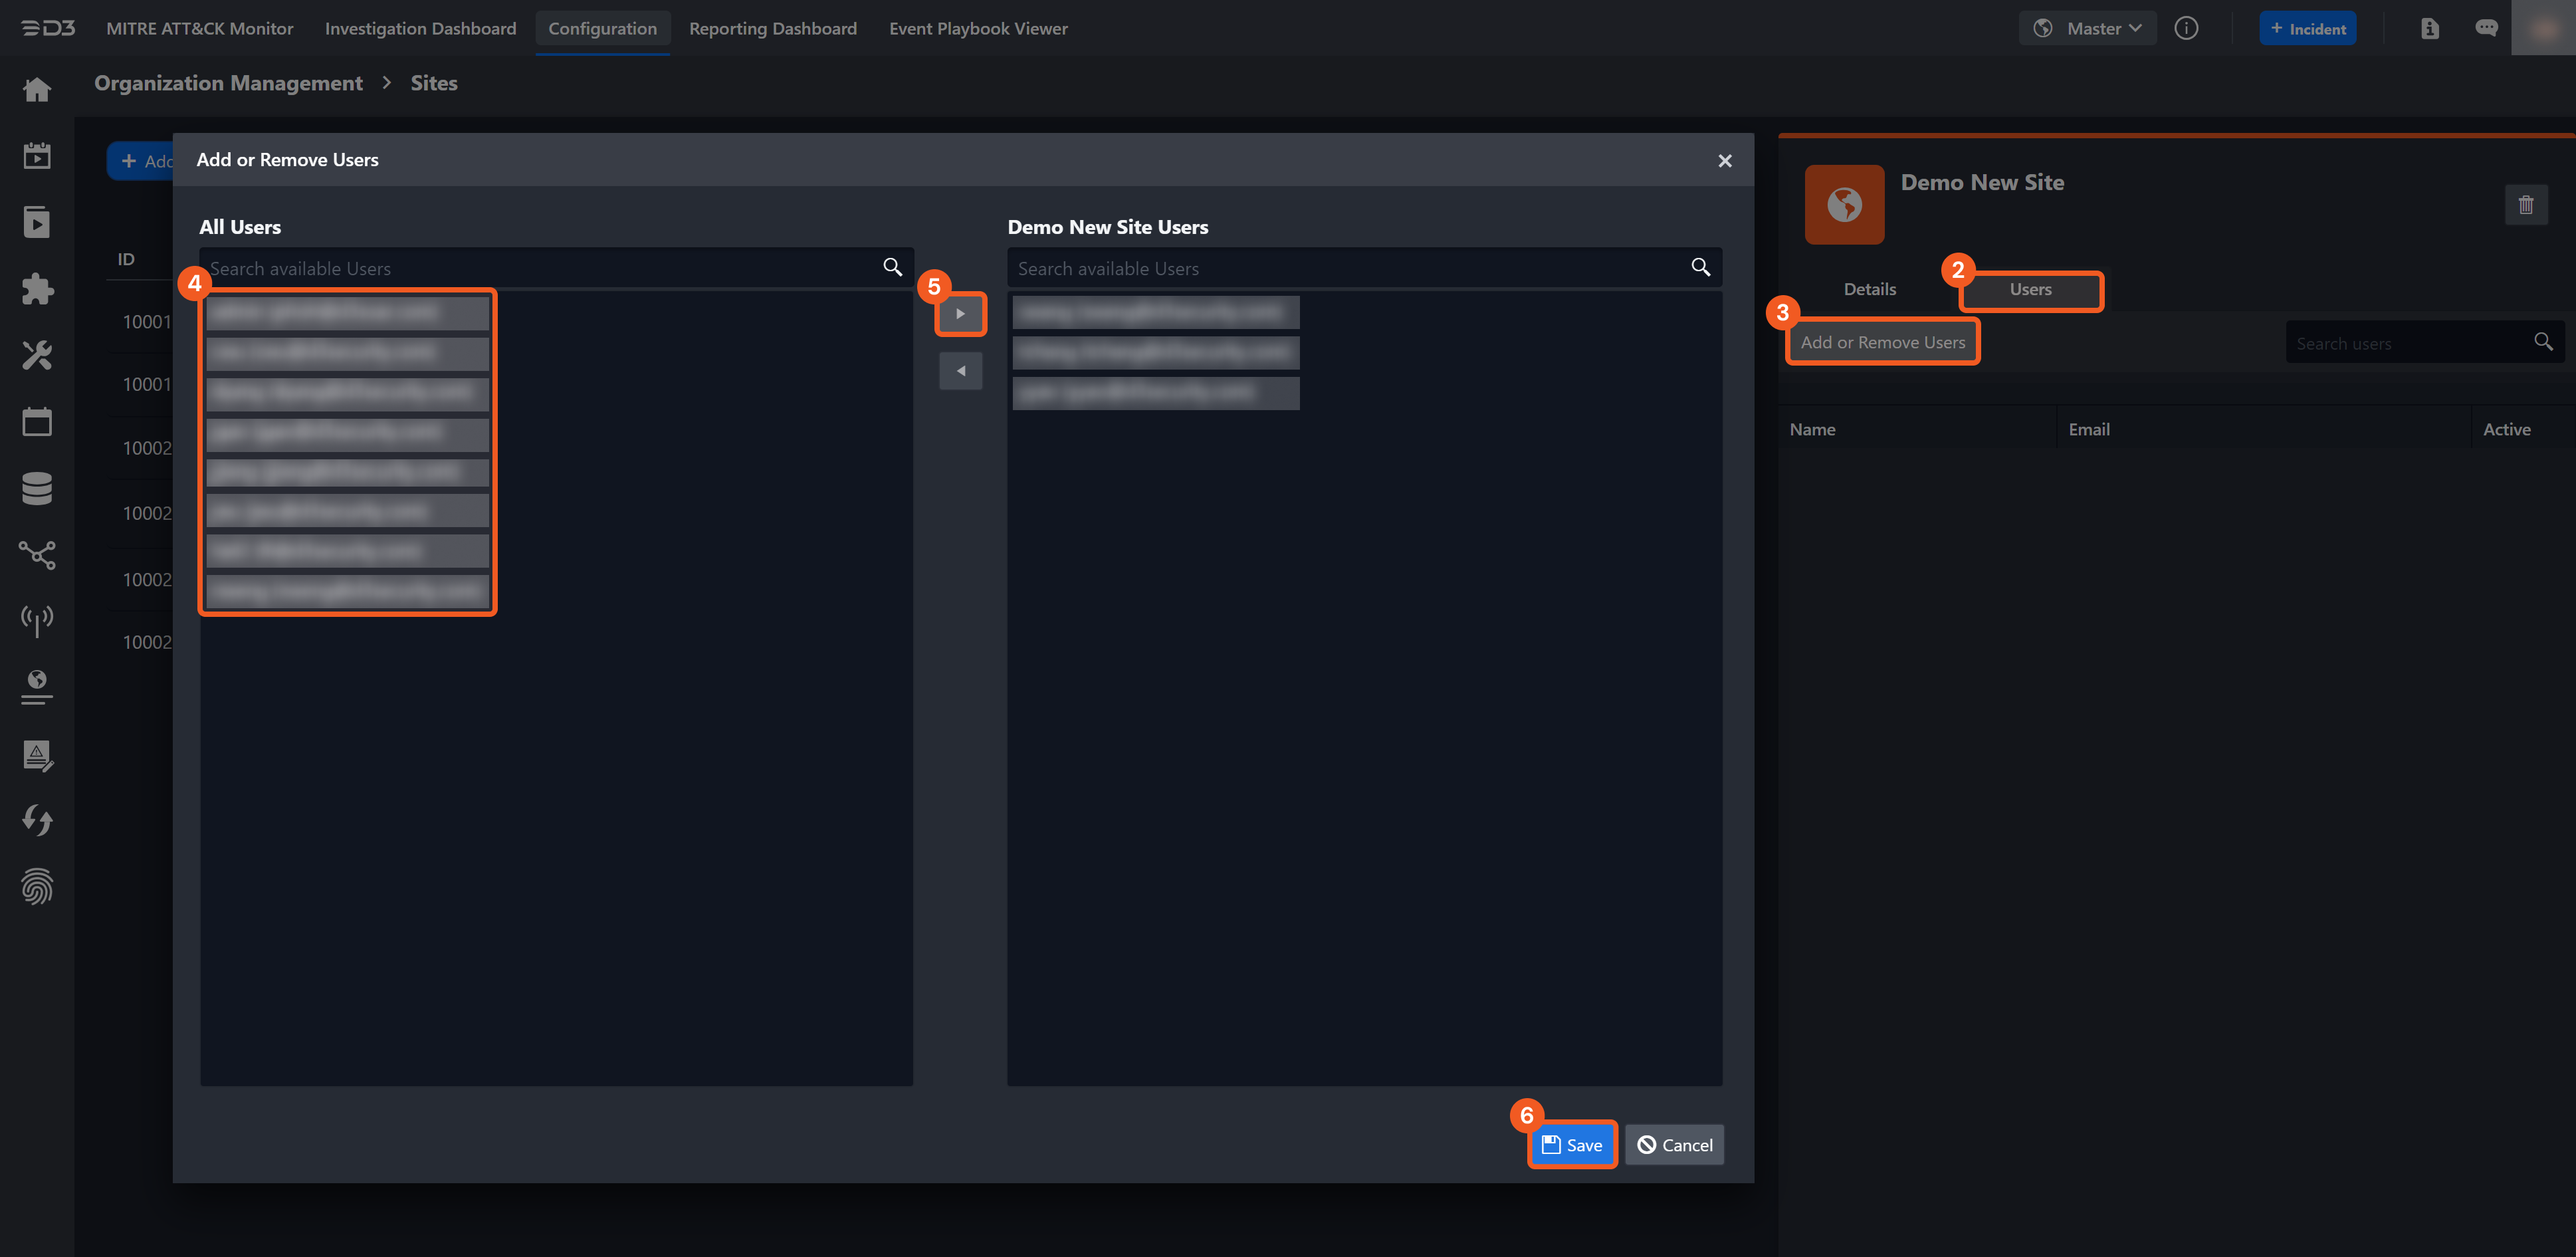Image resolution: width=2576 pixels, height=1257 pixels.
Task: Click the trash icon for Demo New Site
Action: click(x=2525, y=205)
